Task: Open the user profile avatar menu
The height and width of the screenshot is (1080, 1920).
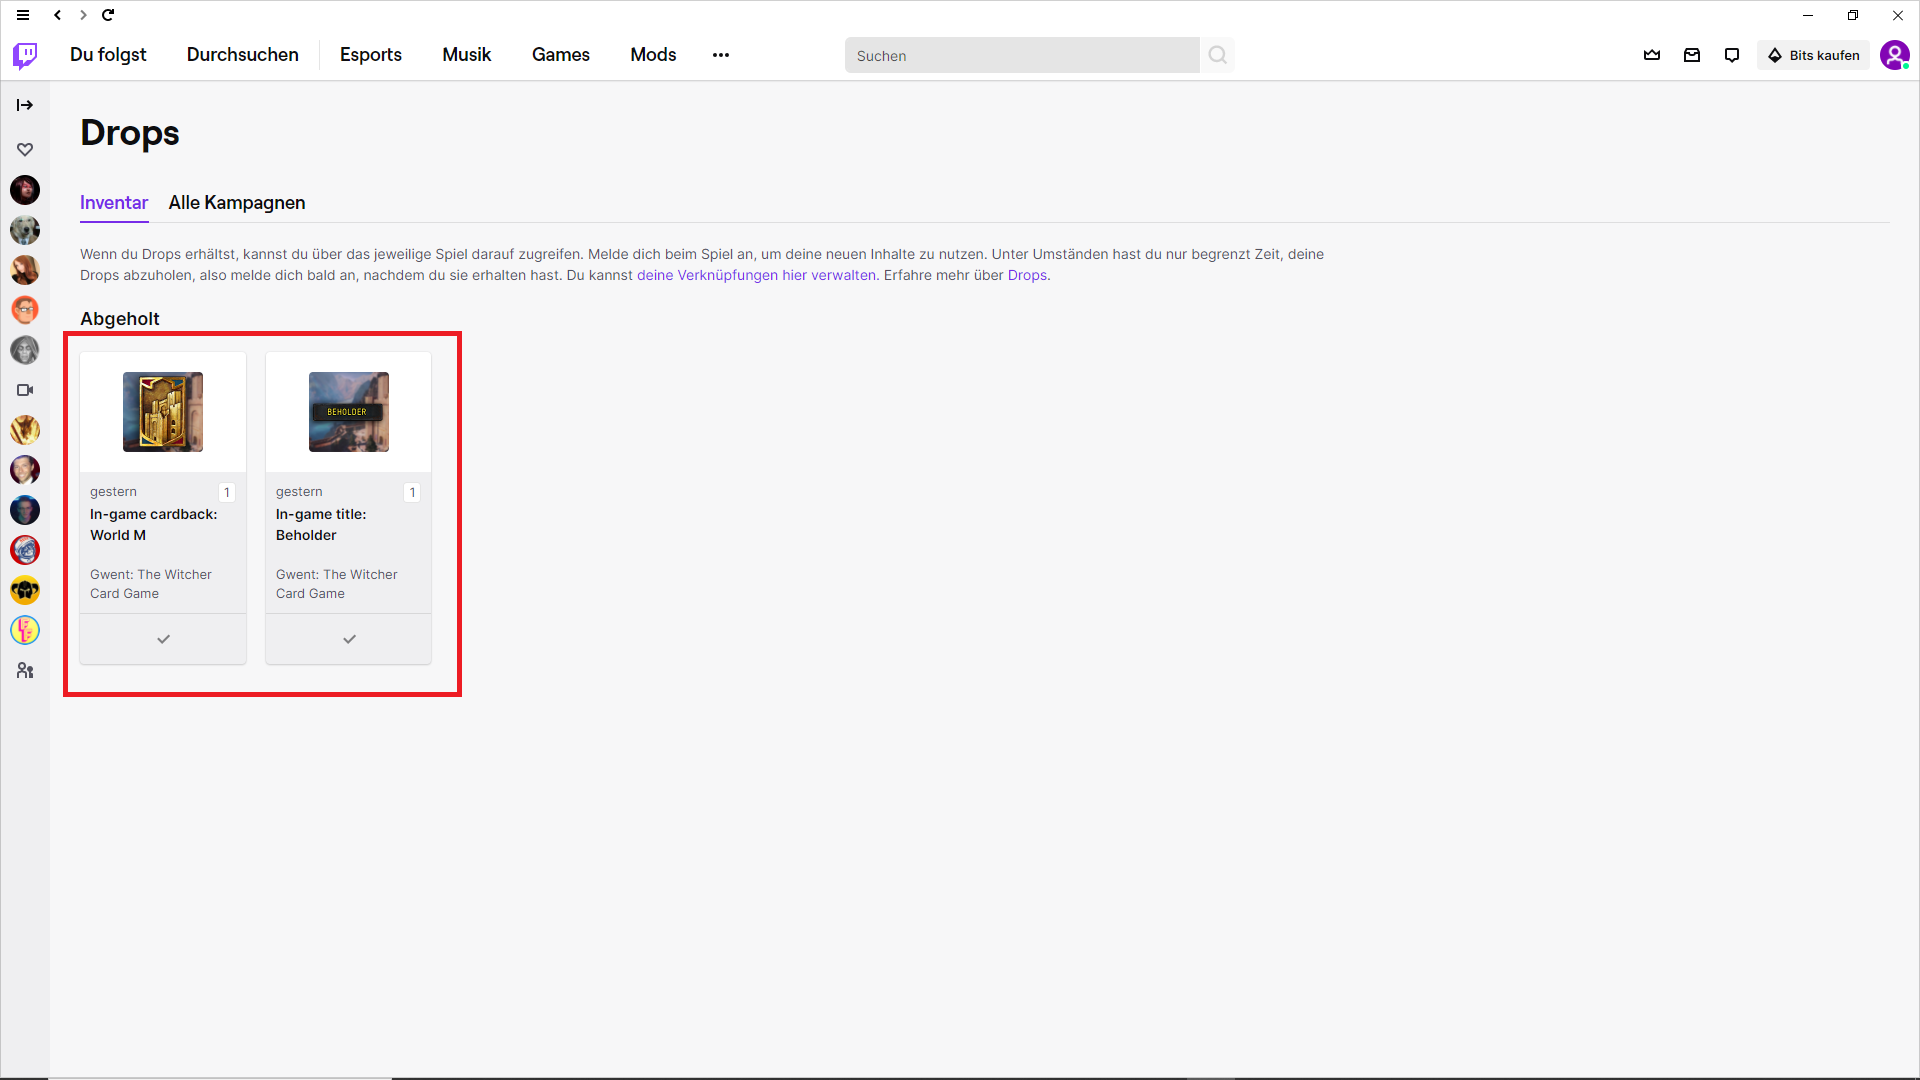Action: (1894, 55)
